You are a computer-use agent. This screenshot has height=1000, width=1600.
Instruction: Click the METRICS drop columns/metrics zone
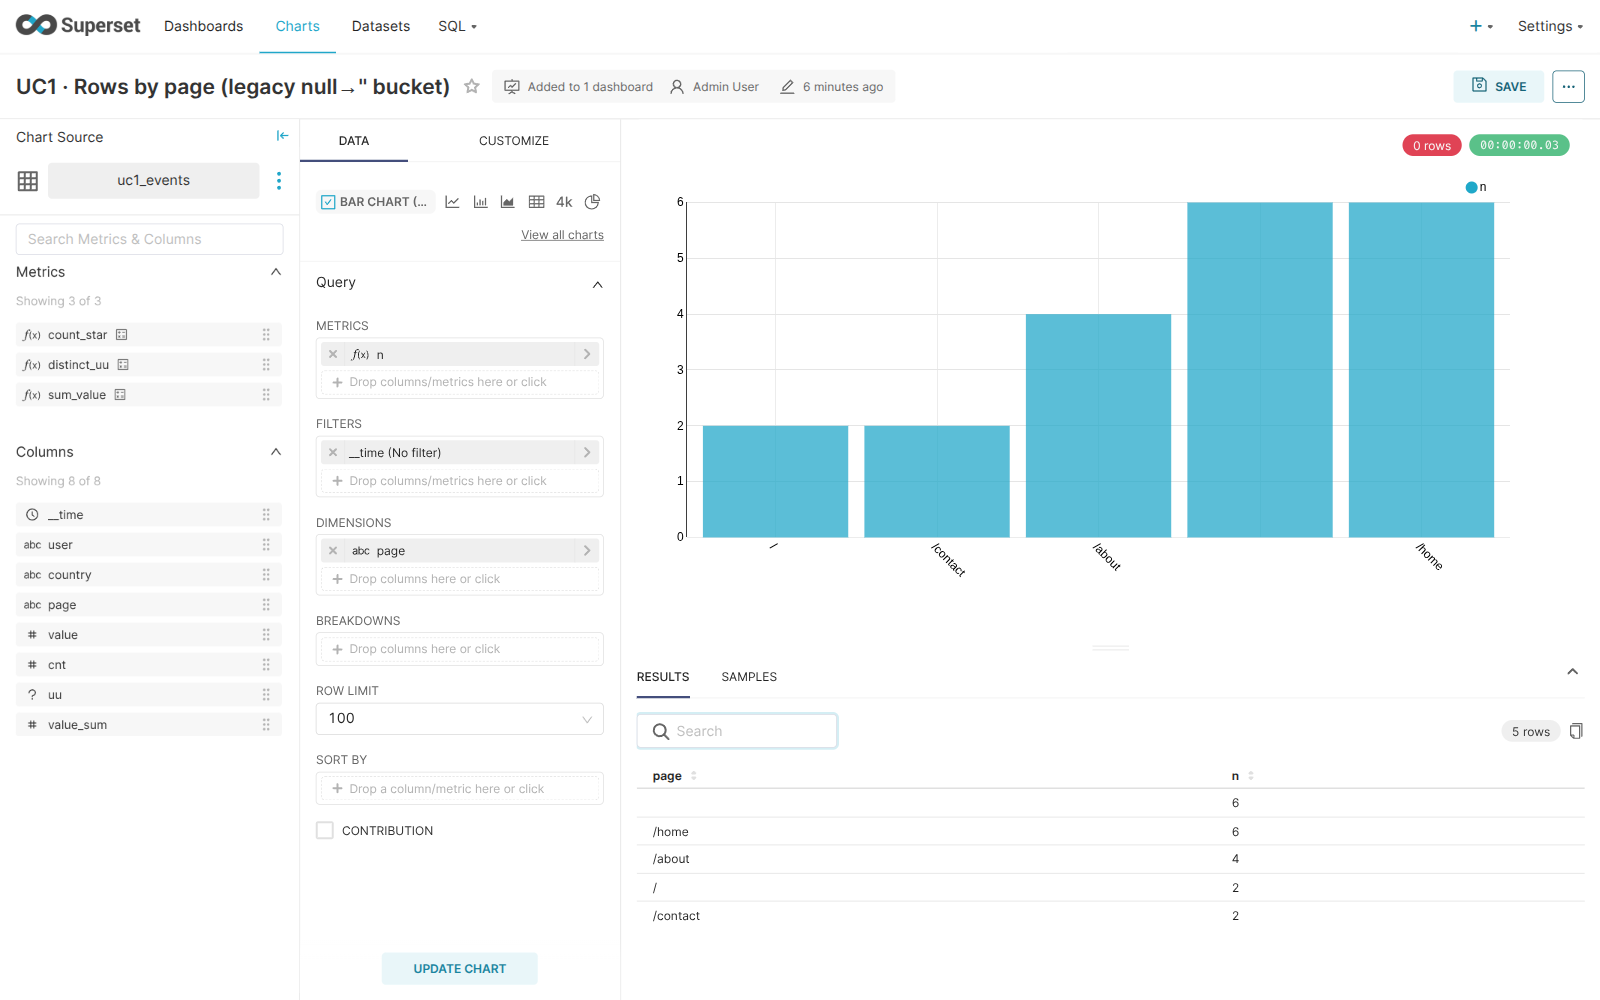point(460,382)
